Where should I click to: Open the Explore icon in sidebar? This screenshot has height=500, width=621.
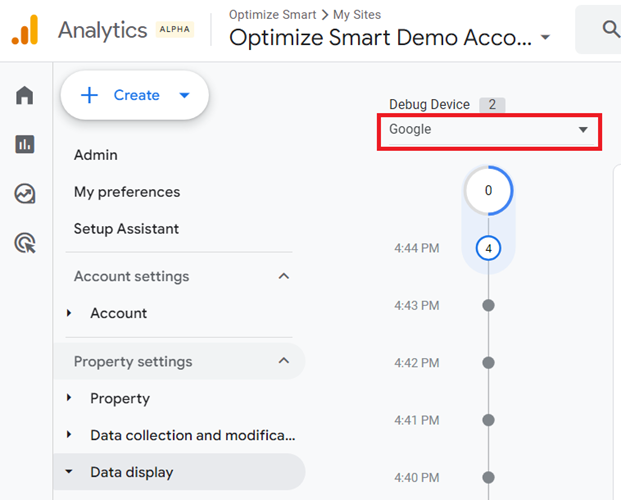25,193
